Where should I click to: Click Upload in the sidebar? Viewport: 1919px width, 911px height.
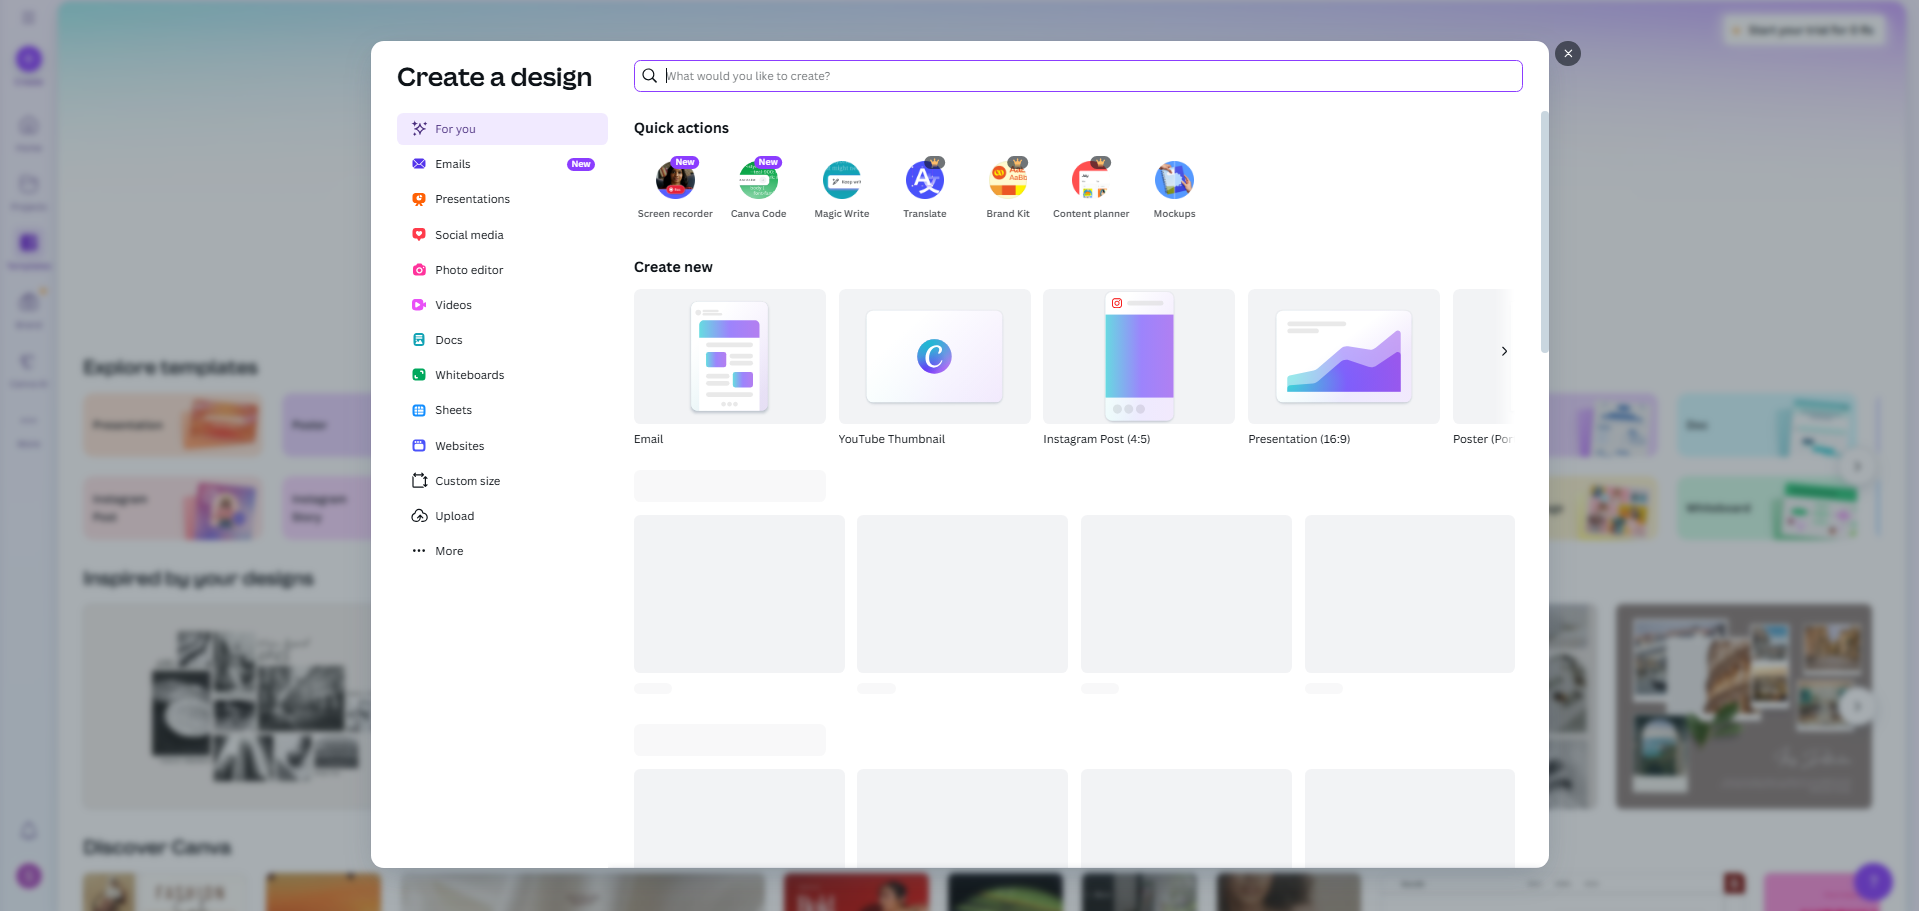tap(454, 515)
